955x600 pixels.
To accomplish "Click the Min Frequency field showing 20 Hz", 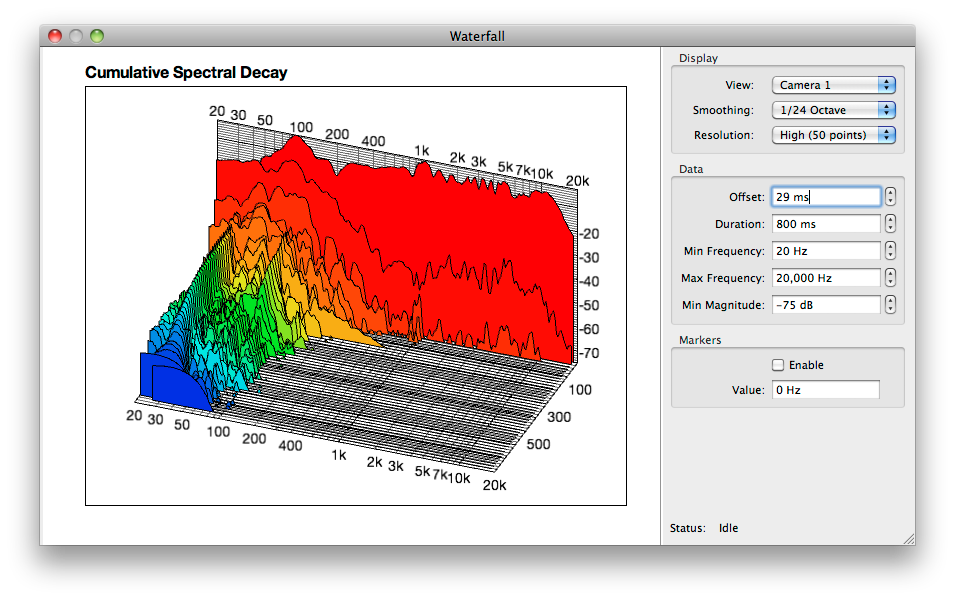I will pos(826,250).
